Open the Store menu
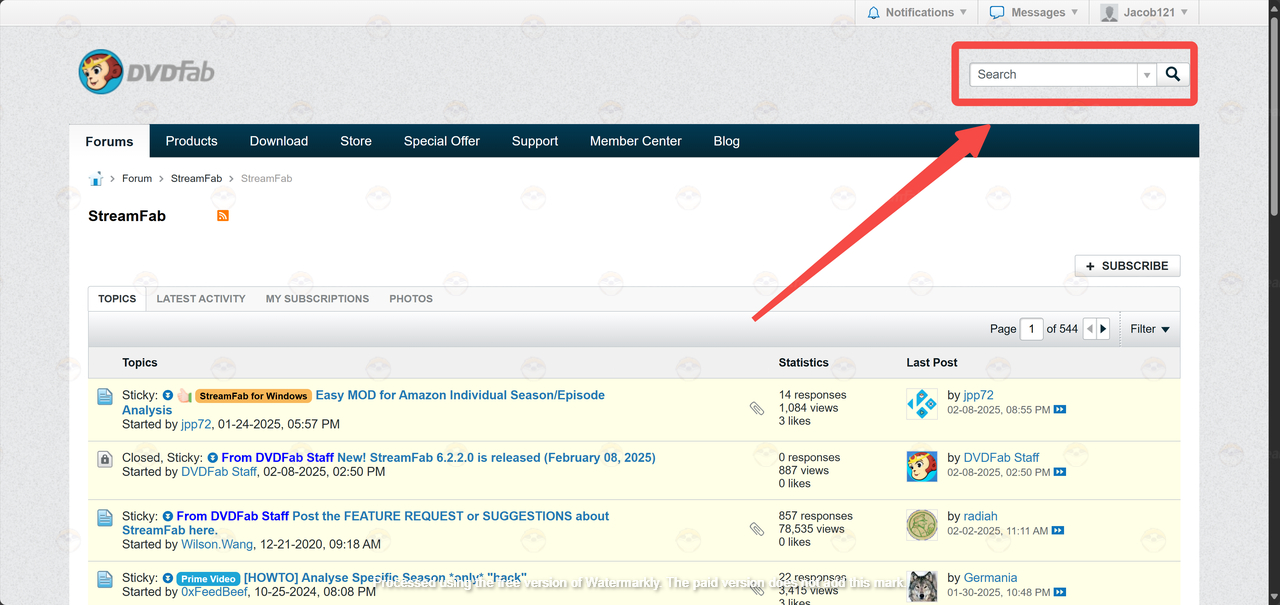 pos(356,141)
